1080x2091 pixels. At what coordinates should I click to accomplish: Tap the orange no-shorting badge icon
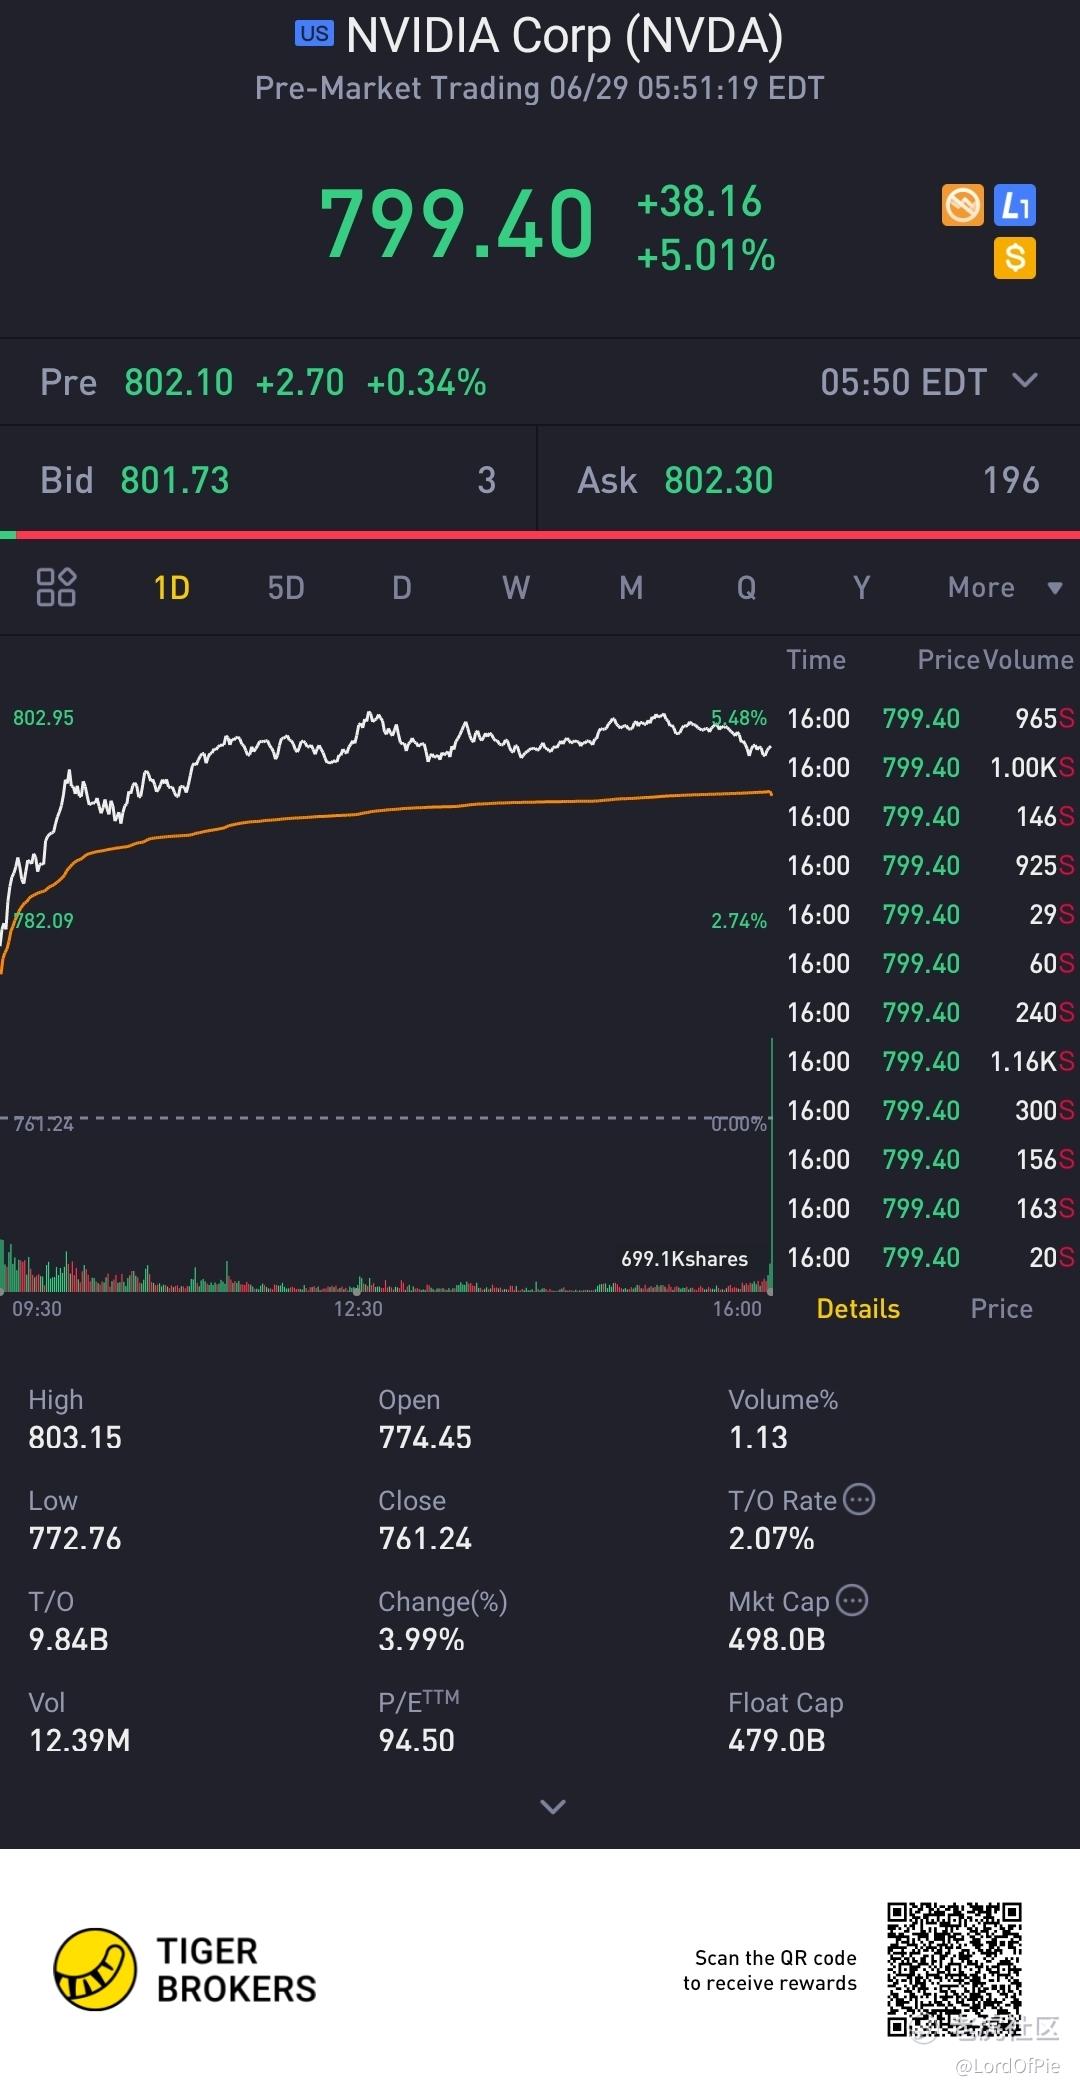click(963, 206)
